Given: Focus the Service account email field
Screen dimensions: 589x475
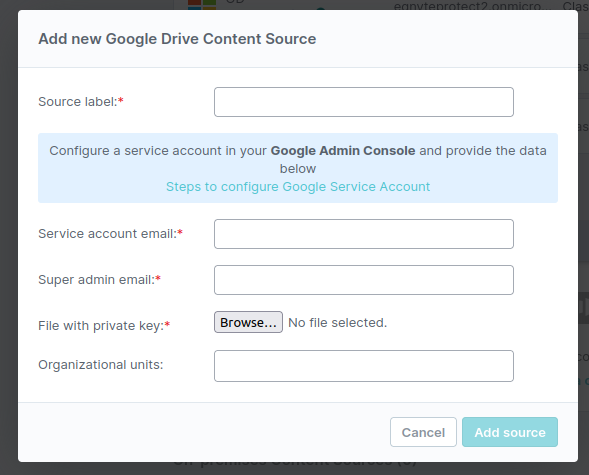Looking at the screenshot, I should (364, 234).
